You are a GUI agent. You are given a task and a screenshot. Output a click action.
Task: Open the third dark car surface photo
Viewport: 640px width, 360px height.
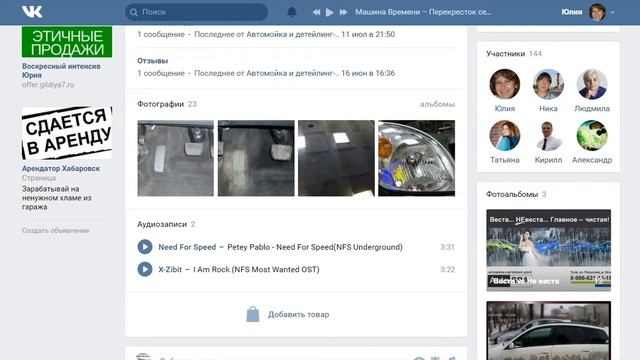click(336, 158)
